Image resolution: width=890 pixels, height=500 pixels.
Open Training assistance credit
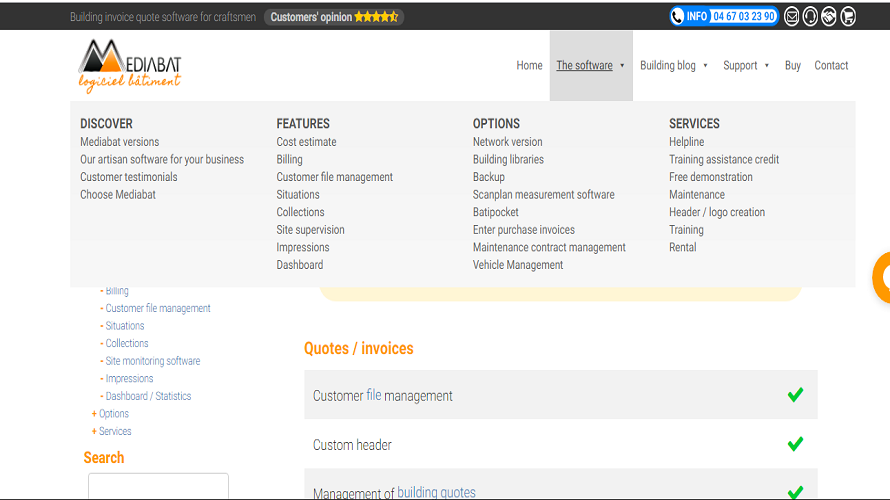(x=724, y=159)
